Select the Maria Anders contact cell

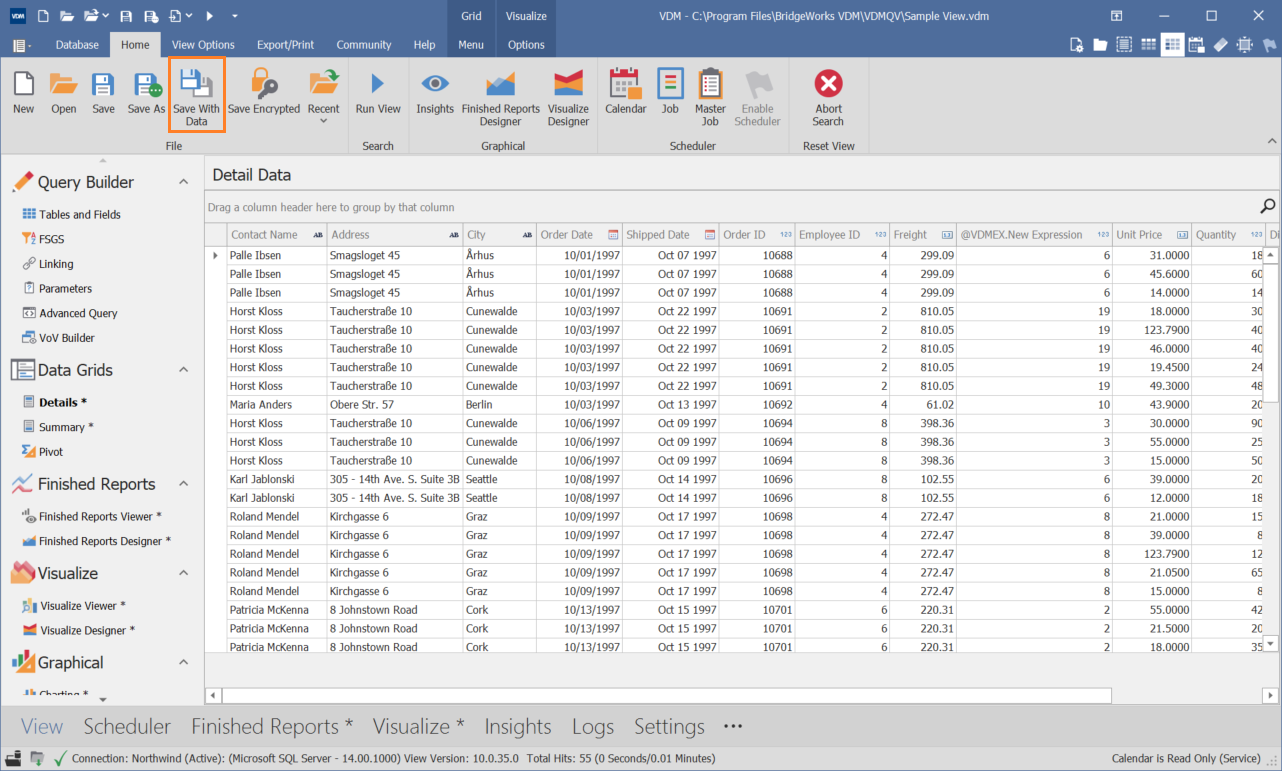point(277,405)
